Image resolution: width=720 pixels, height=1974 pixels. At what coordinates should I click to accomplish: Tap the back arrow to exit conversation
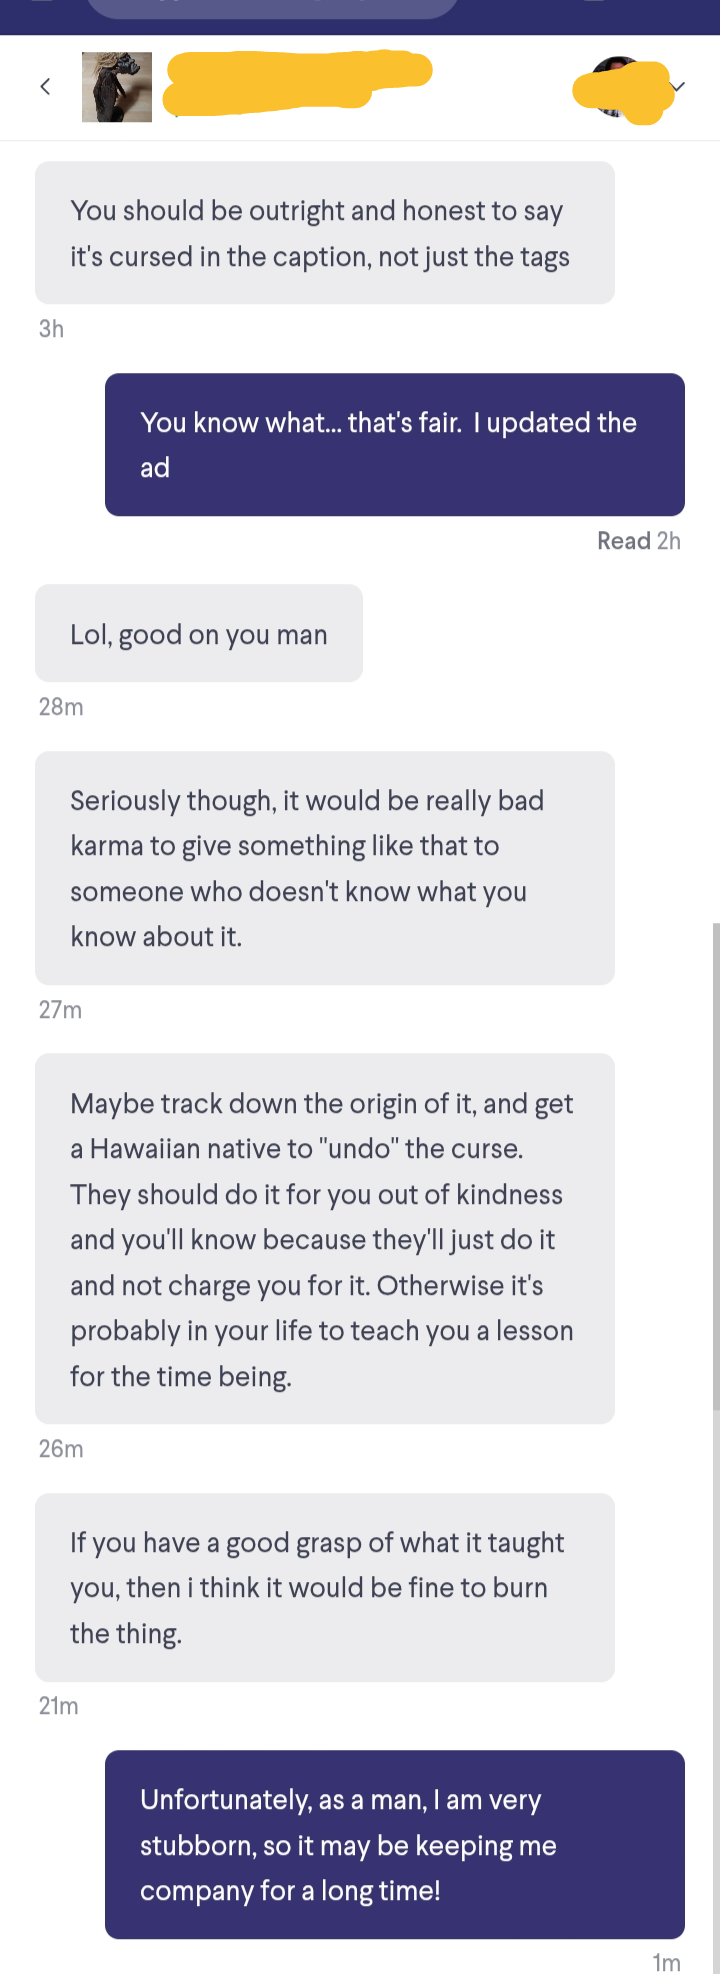coord(45,86)
